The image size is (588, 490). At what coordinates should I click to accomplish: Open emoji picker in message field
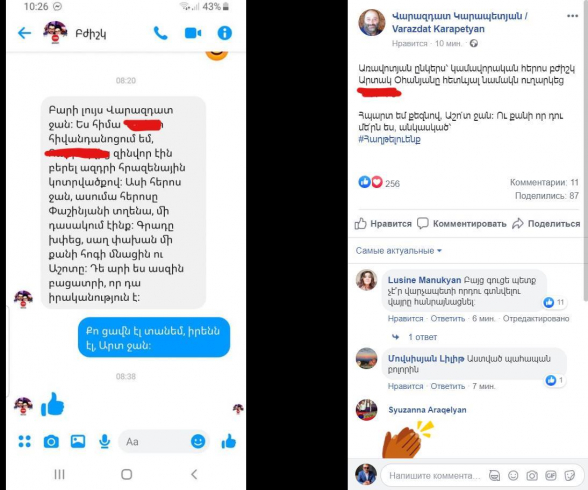pyautogui.click(x=198, y=441)
